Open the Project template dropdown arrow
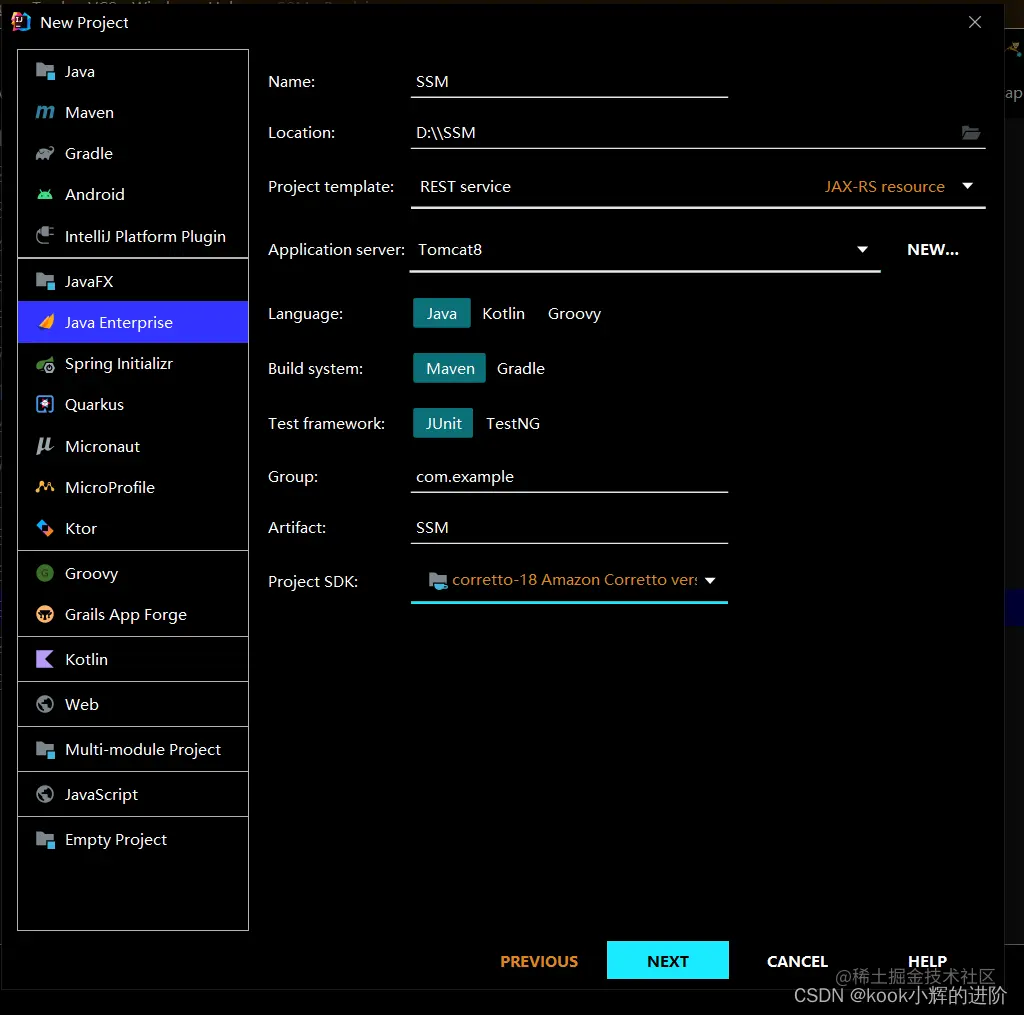This screenshot has width=1024, height=1015. (967, 186)
